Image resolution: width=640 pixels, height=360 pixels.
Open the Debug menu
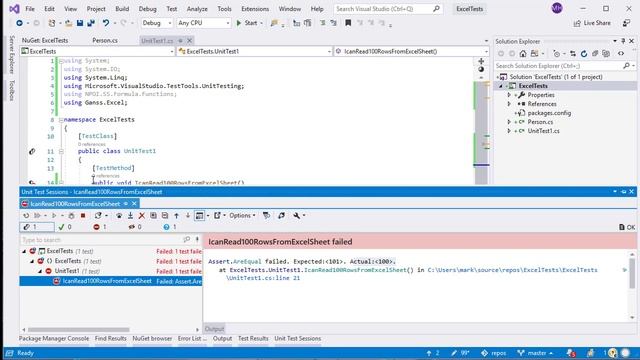coord(147,9)
